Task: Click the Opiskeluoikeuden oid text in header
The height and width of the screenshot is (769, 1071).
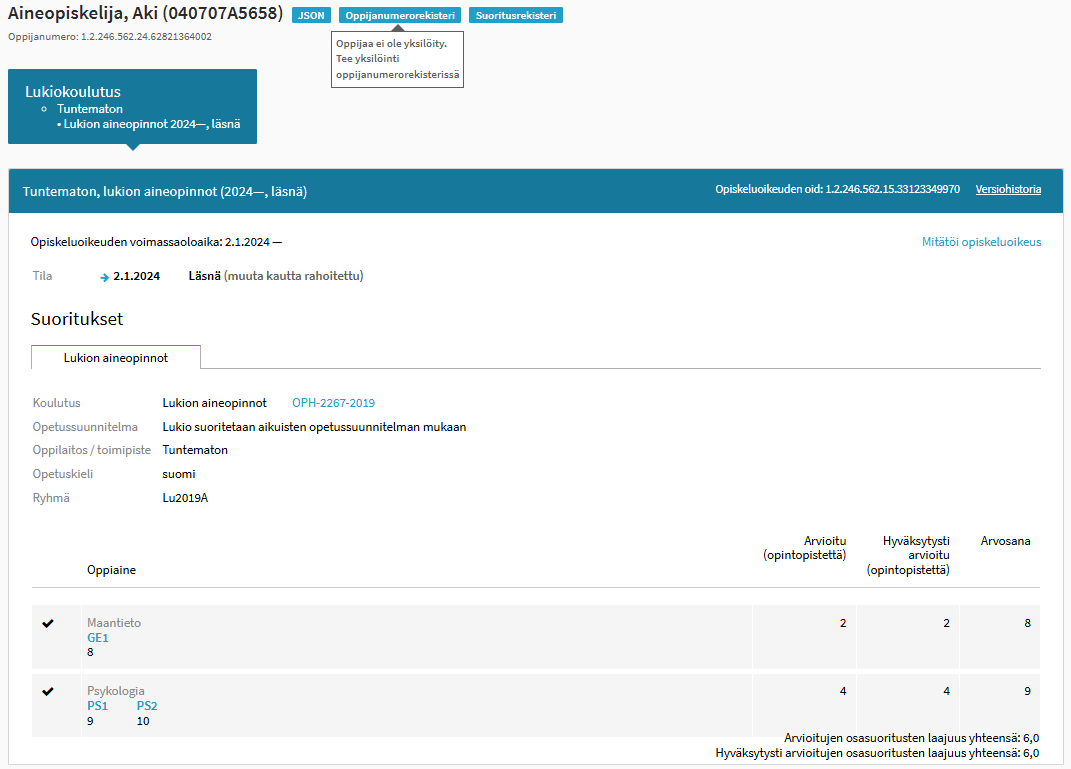Action: [x=837, y=189]
